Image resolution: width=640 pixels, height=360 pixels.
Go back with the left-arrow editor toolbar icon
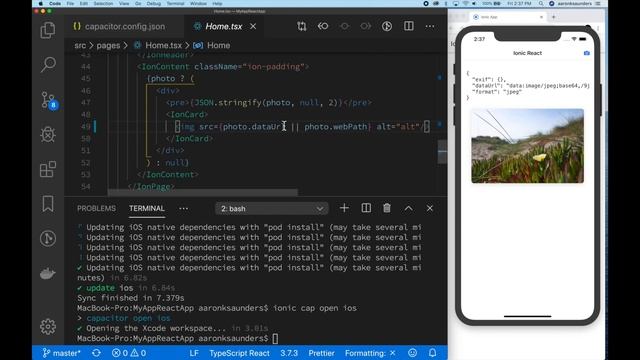pyautogui.click(x=323, y=27)
